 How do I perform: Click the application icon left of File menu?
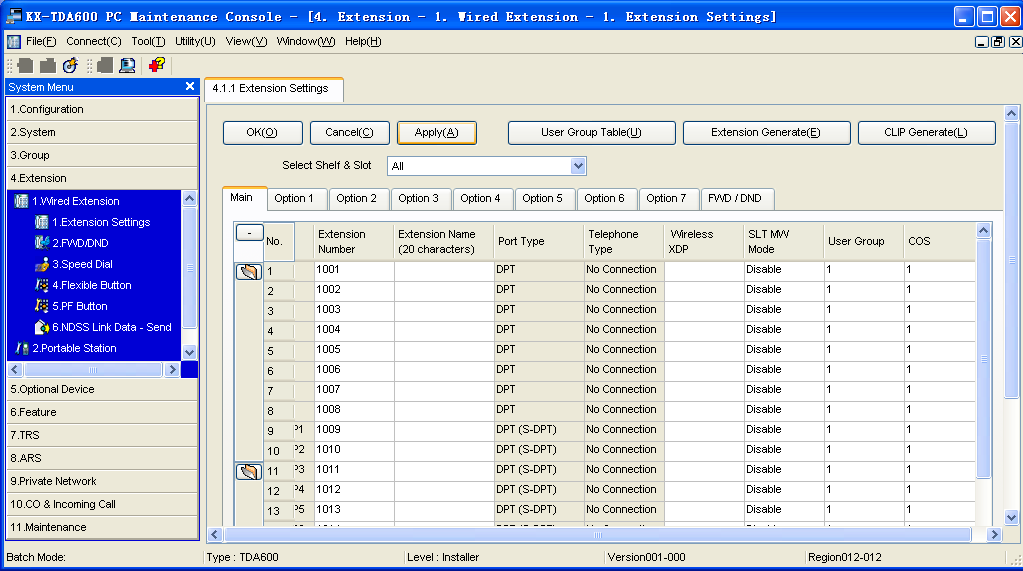tap(14, 42)
